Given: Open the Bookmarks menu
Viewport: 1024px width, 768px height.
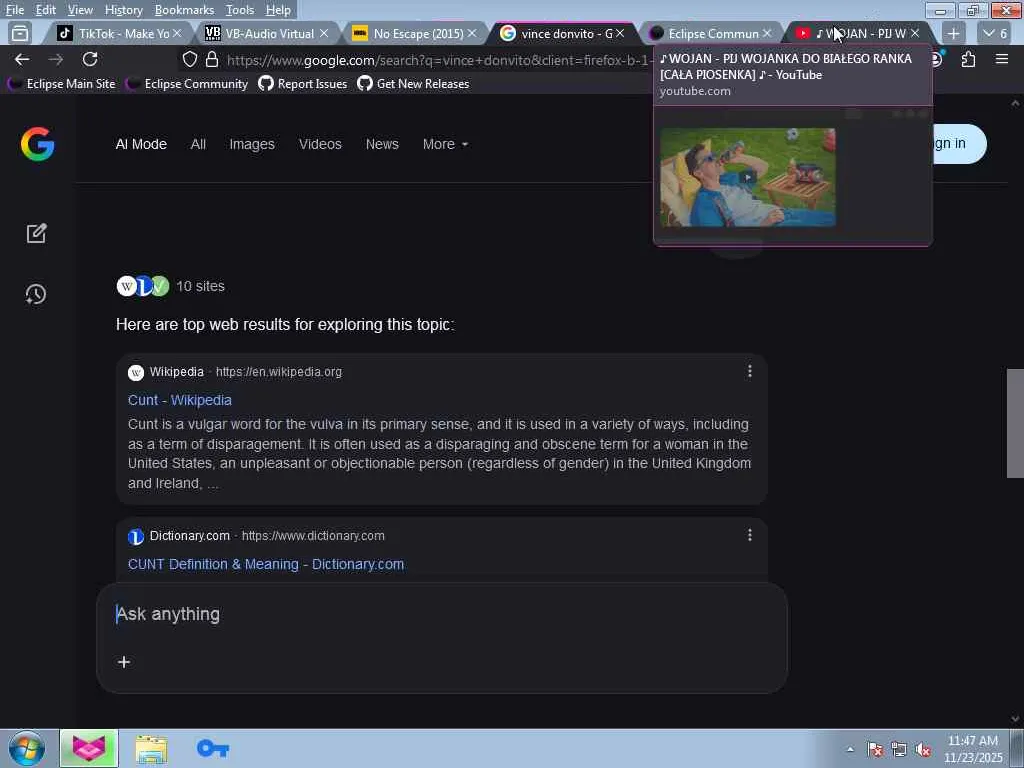Looking at the screenshot, I should click(x=184, y=10).
